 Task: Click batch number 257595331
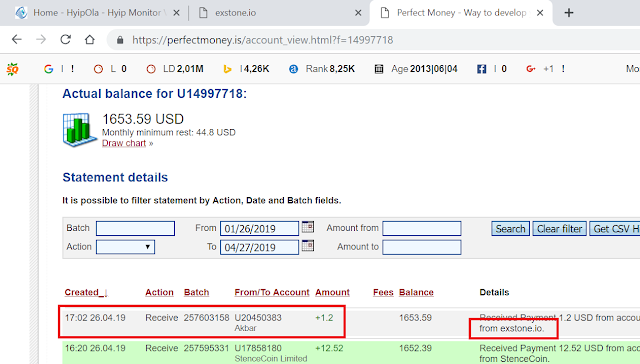[x=206, y=348]
